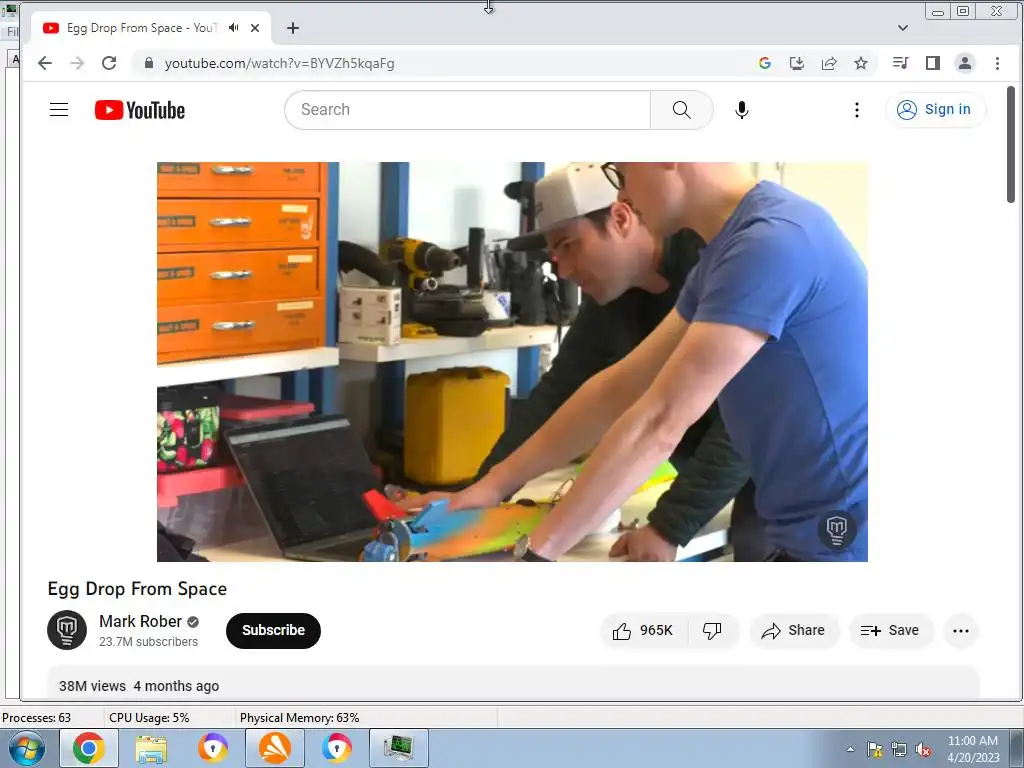Switch to Chrome in the taskbar
Screen dimensions: 1024x768
point(89,748)
